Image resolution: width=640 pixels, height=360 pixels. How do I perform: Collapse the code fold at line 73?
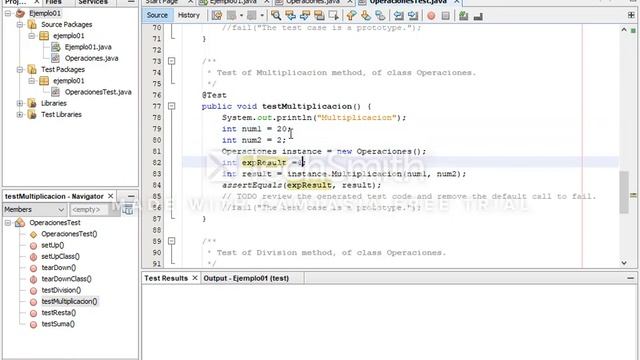click(x=171, y=61)
